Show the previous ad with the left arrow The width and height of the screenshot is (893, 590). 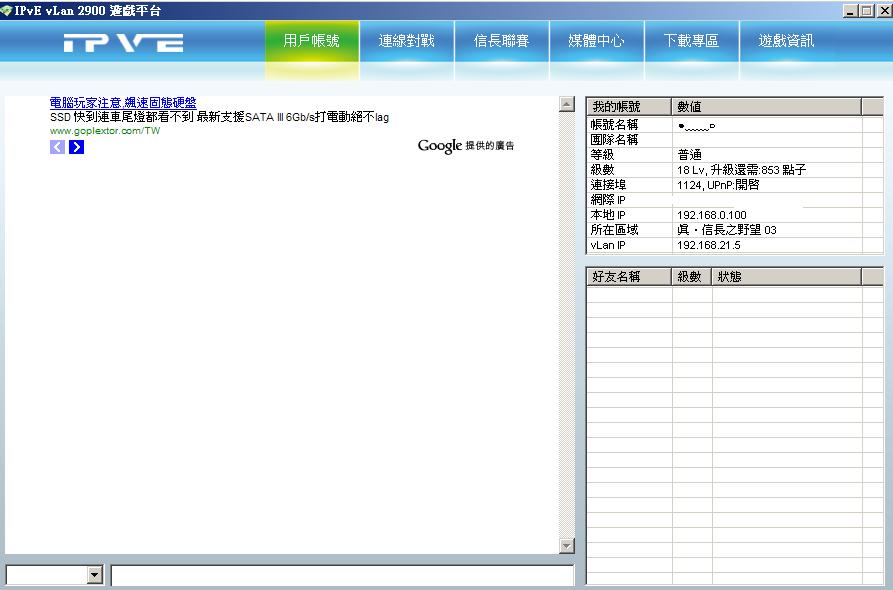tap(58, 147)
